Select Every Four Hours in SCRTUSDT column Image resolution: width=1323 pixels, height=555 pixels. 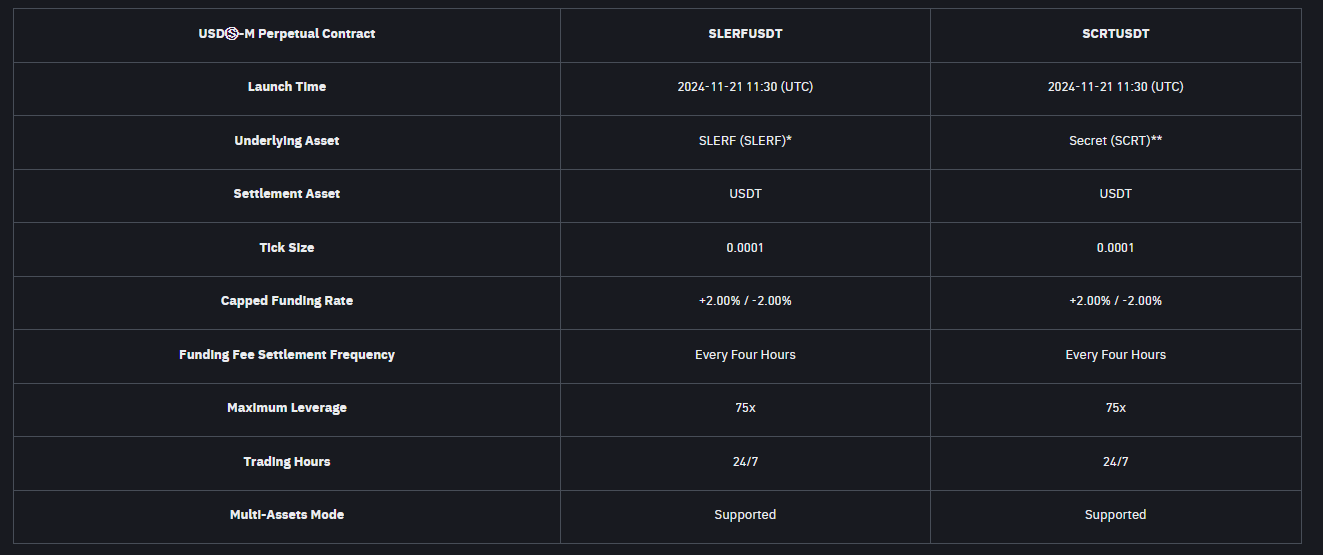tap(1115, 355)
